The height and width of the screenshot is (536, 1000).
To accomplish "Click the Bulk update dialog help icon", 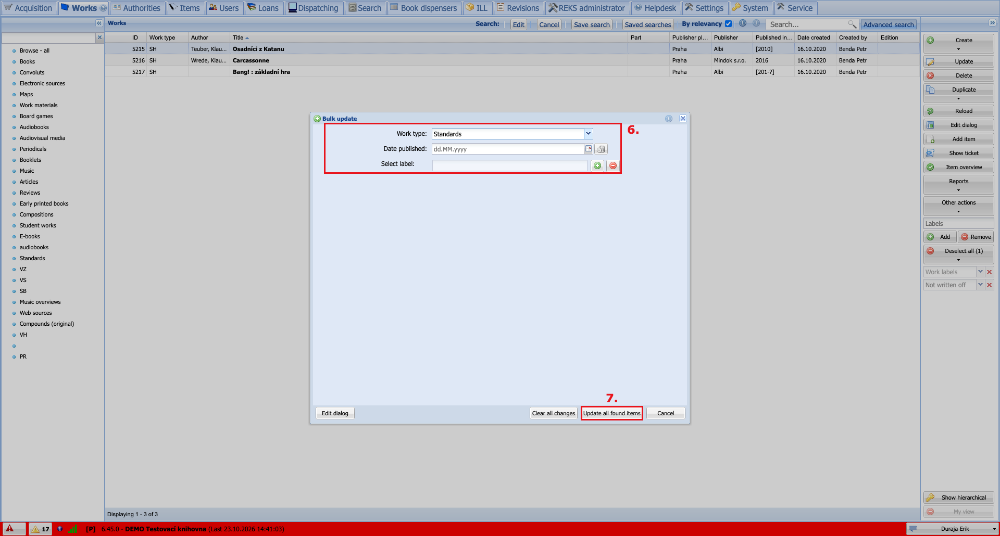I will coord(669,119).
